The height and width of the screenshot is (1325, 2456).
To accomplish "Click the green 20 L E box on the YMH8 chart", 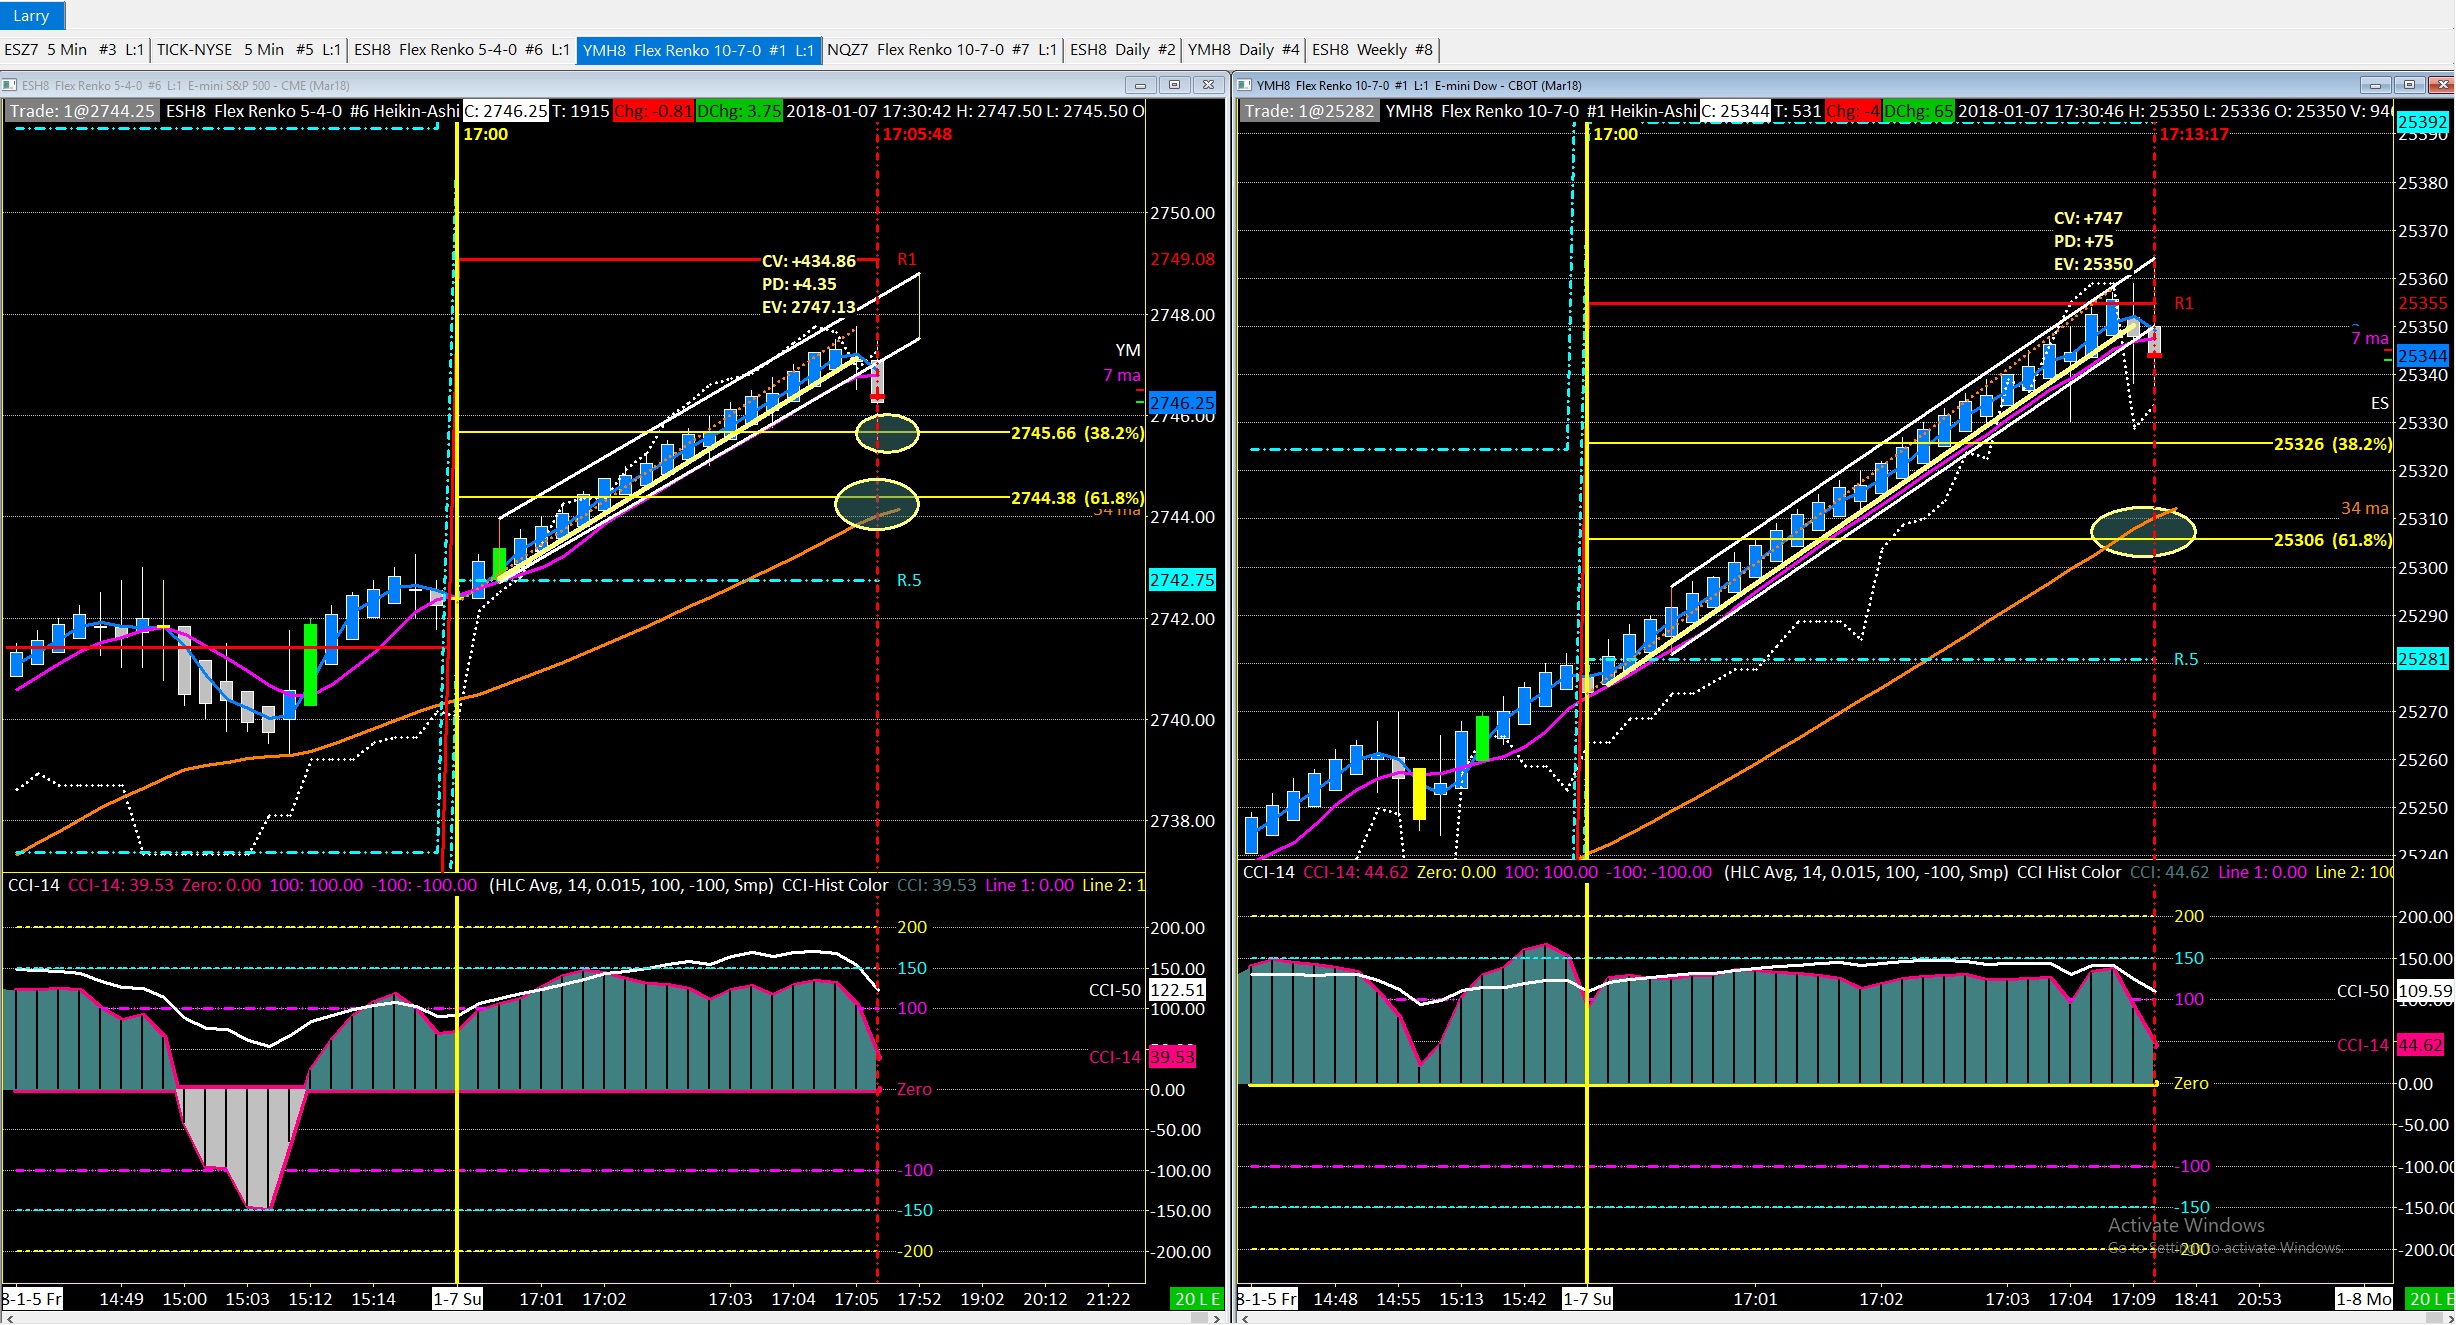I will [2429, 1299].
